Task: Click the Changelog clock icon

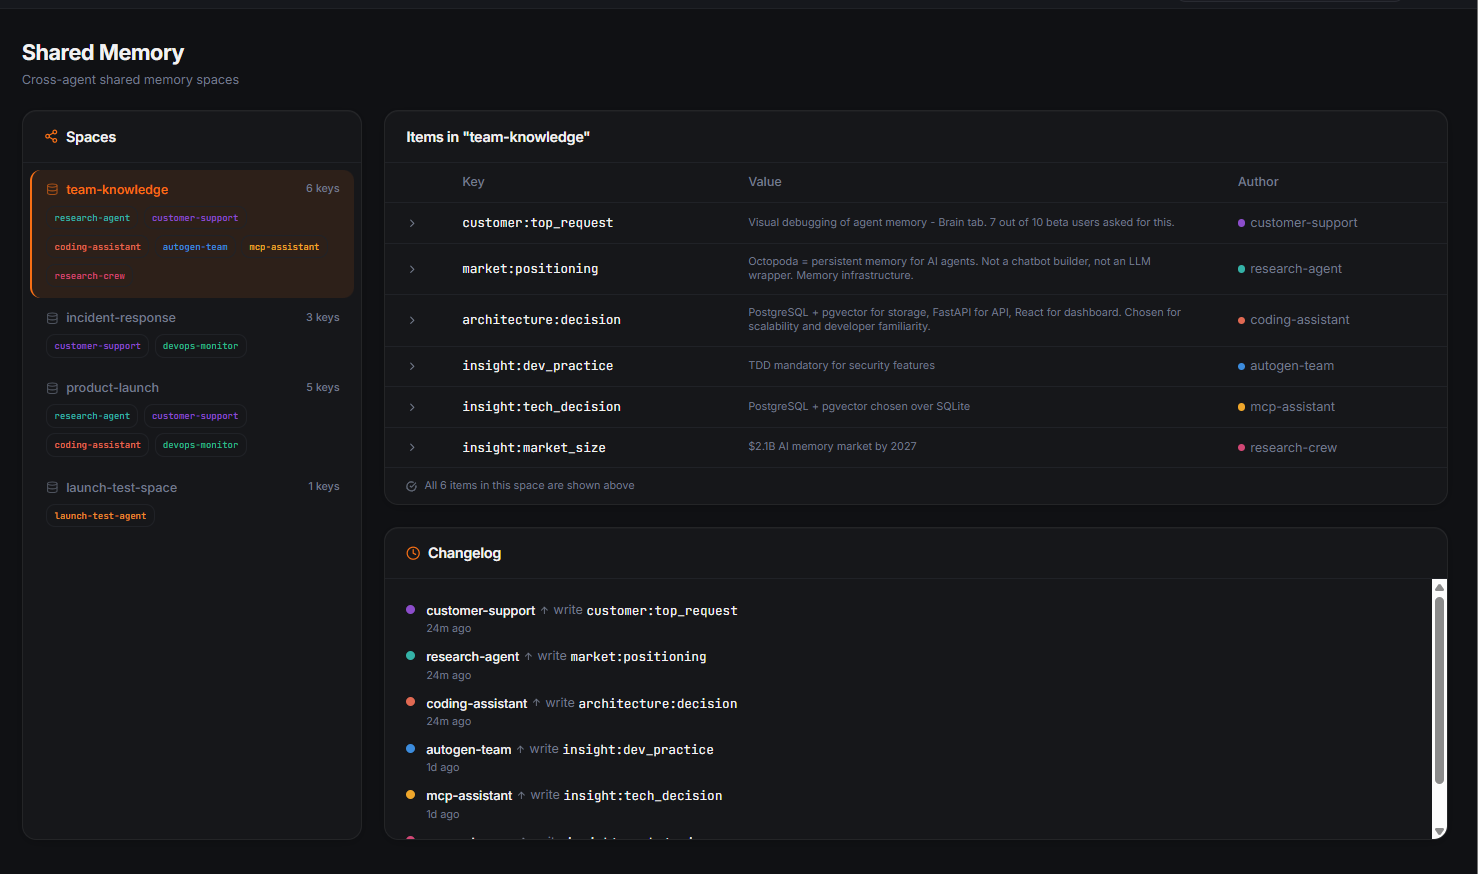Action: [413, 553]
